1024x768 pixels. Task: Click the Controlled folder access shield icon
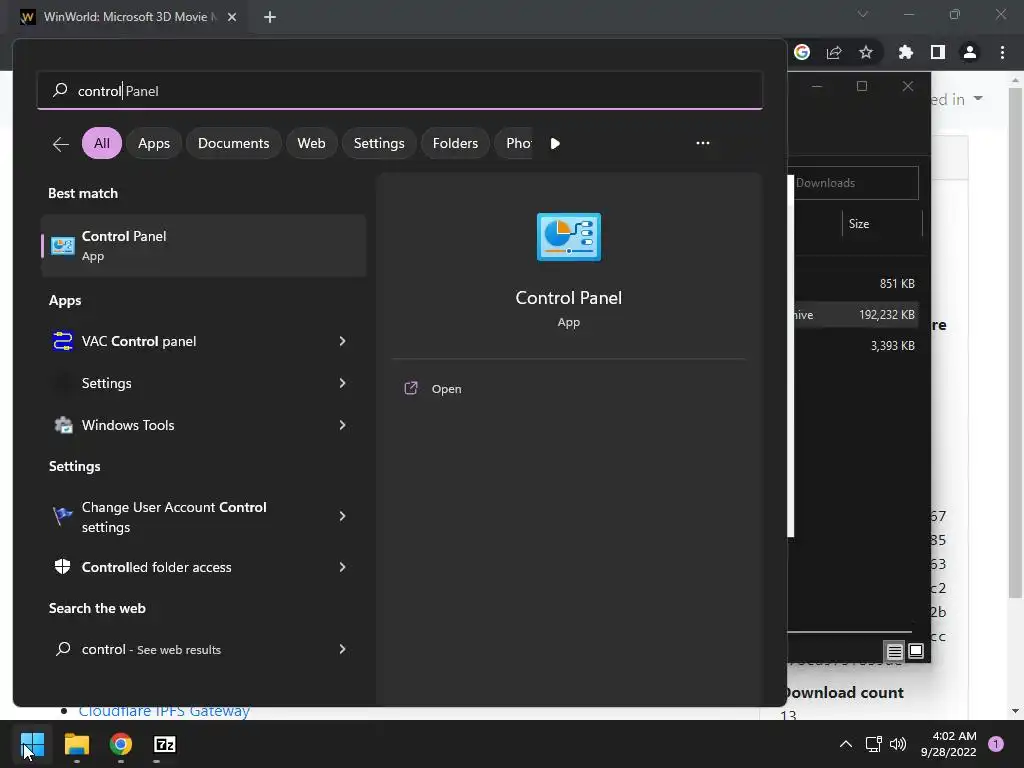click(x=63, y=567)
